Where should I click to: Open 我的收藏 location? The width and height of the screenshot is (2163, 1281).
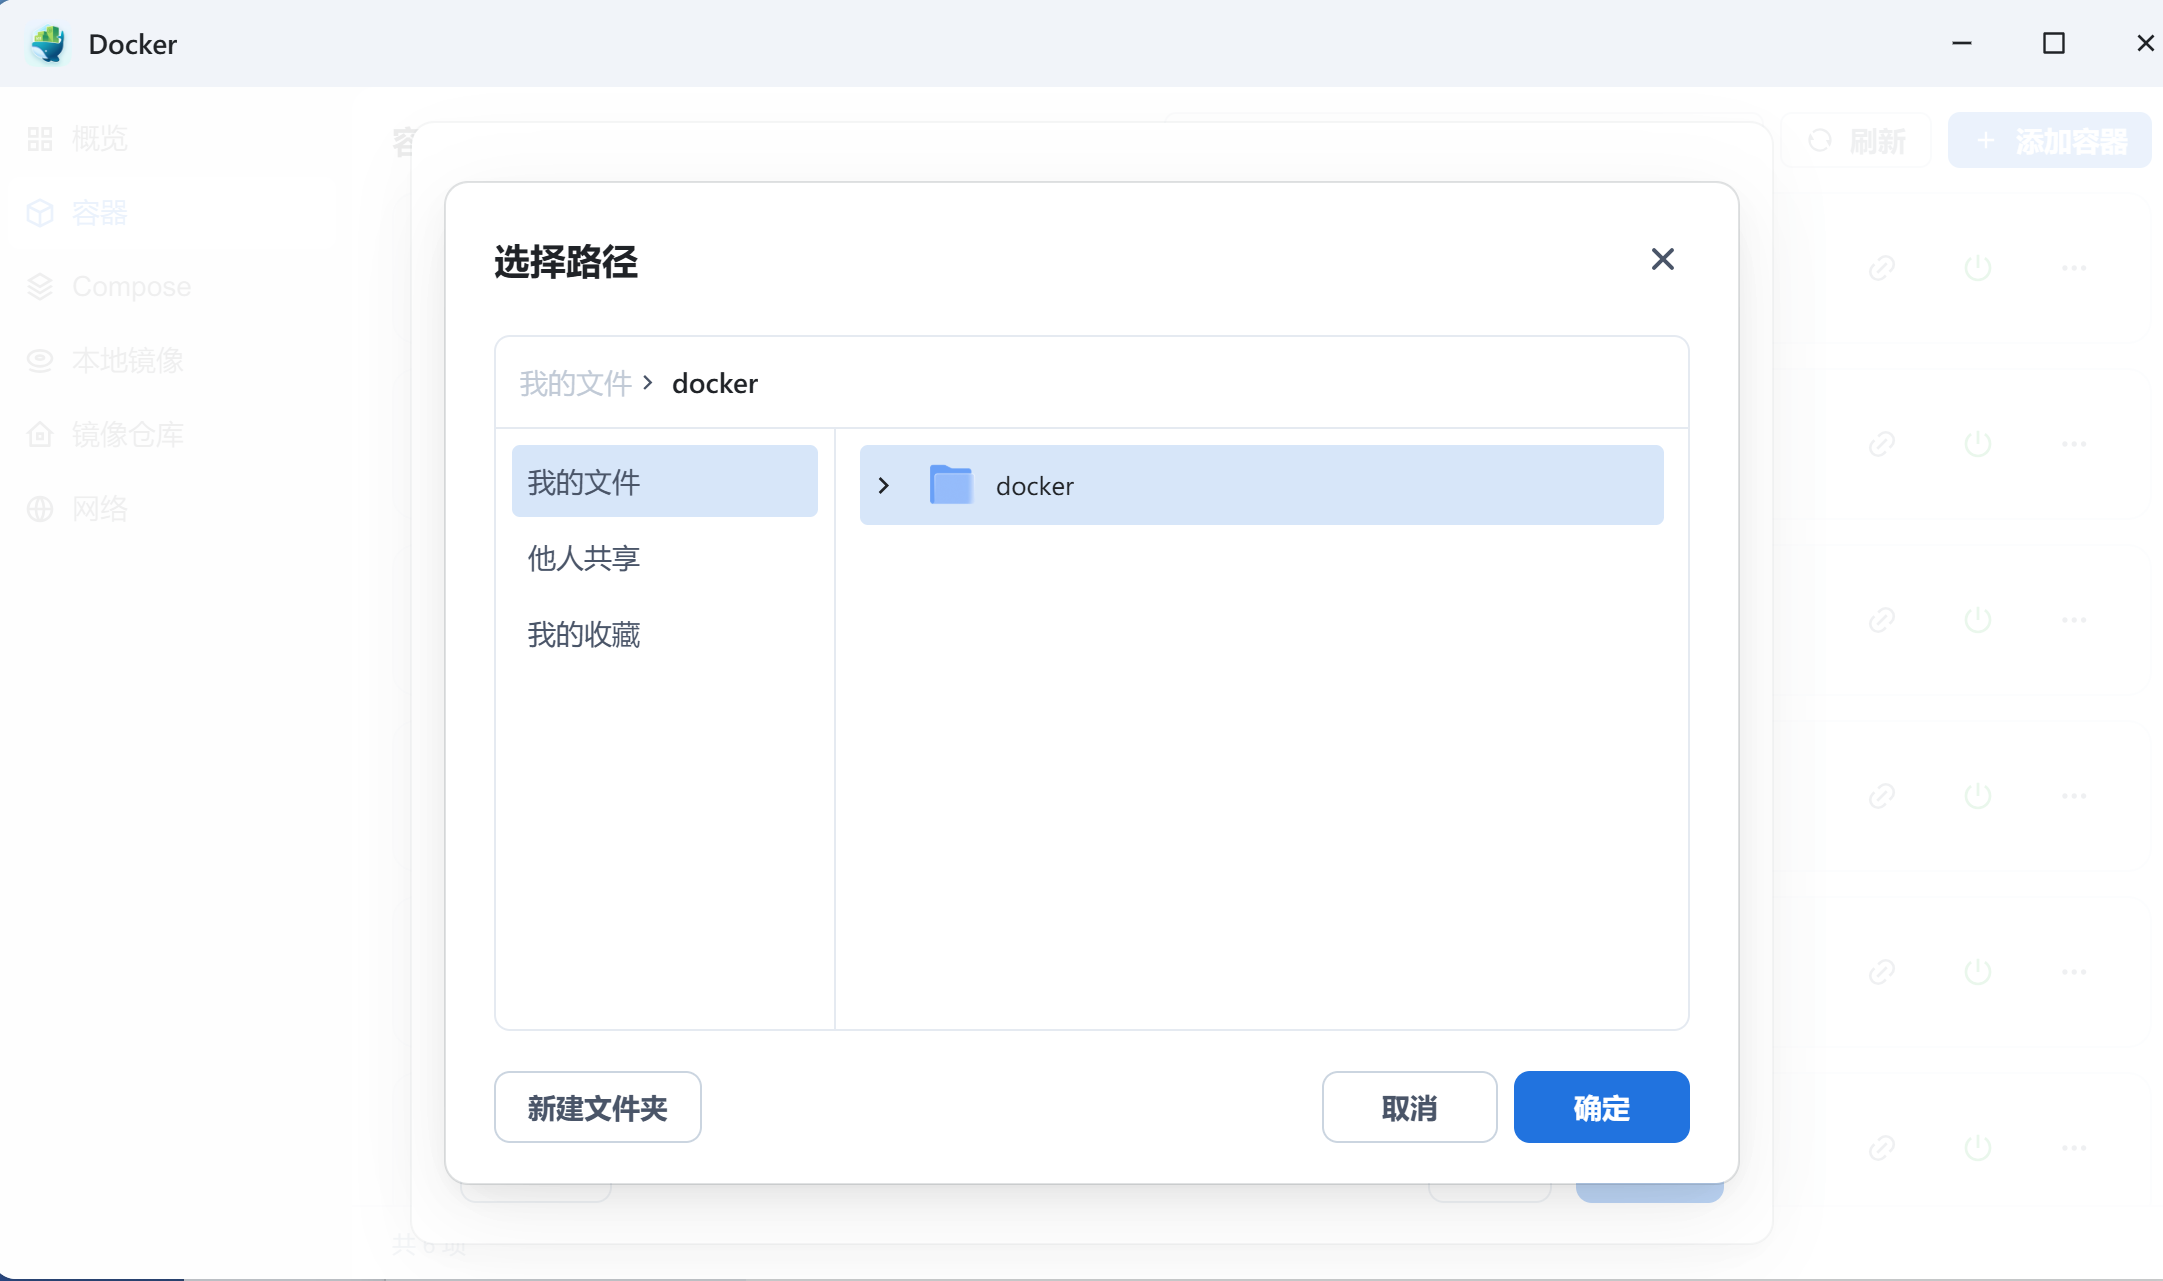[584, 635]
